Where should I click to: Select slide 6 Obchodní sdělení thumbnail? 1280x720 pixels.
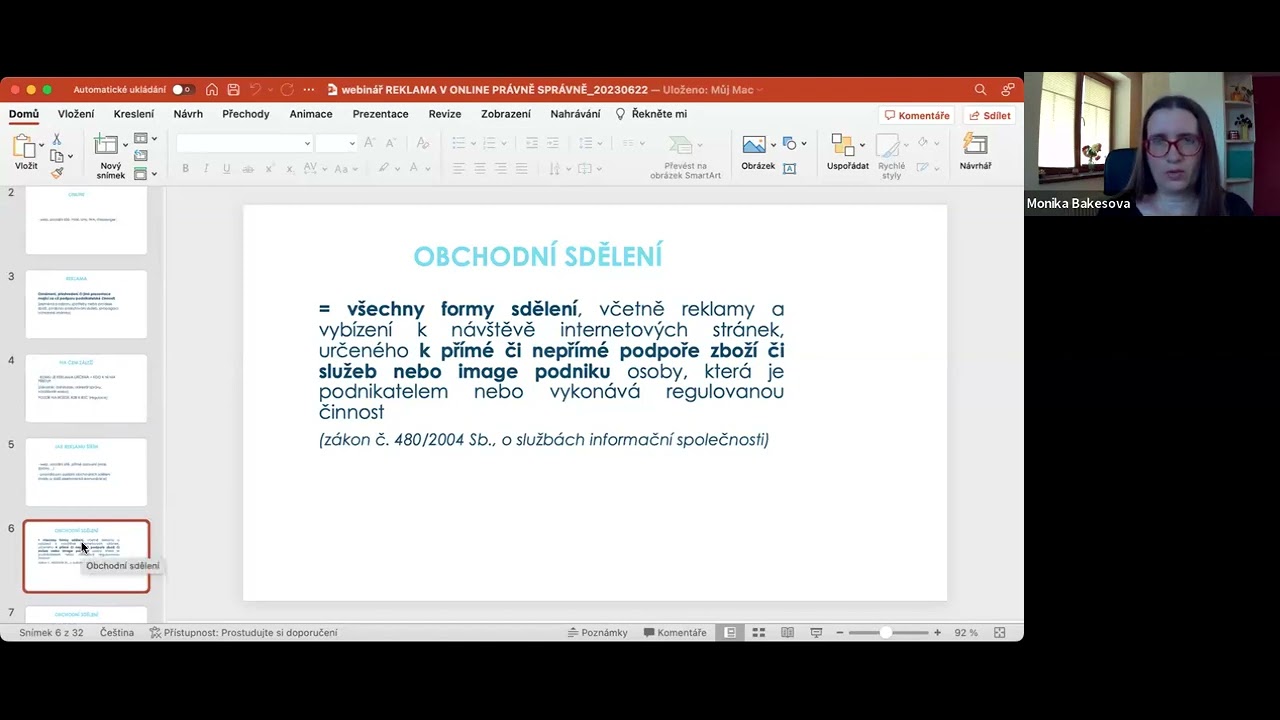[86, 556]
